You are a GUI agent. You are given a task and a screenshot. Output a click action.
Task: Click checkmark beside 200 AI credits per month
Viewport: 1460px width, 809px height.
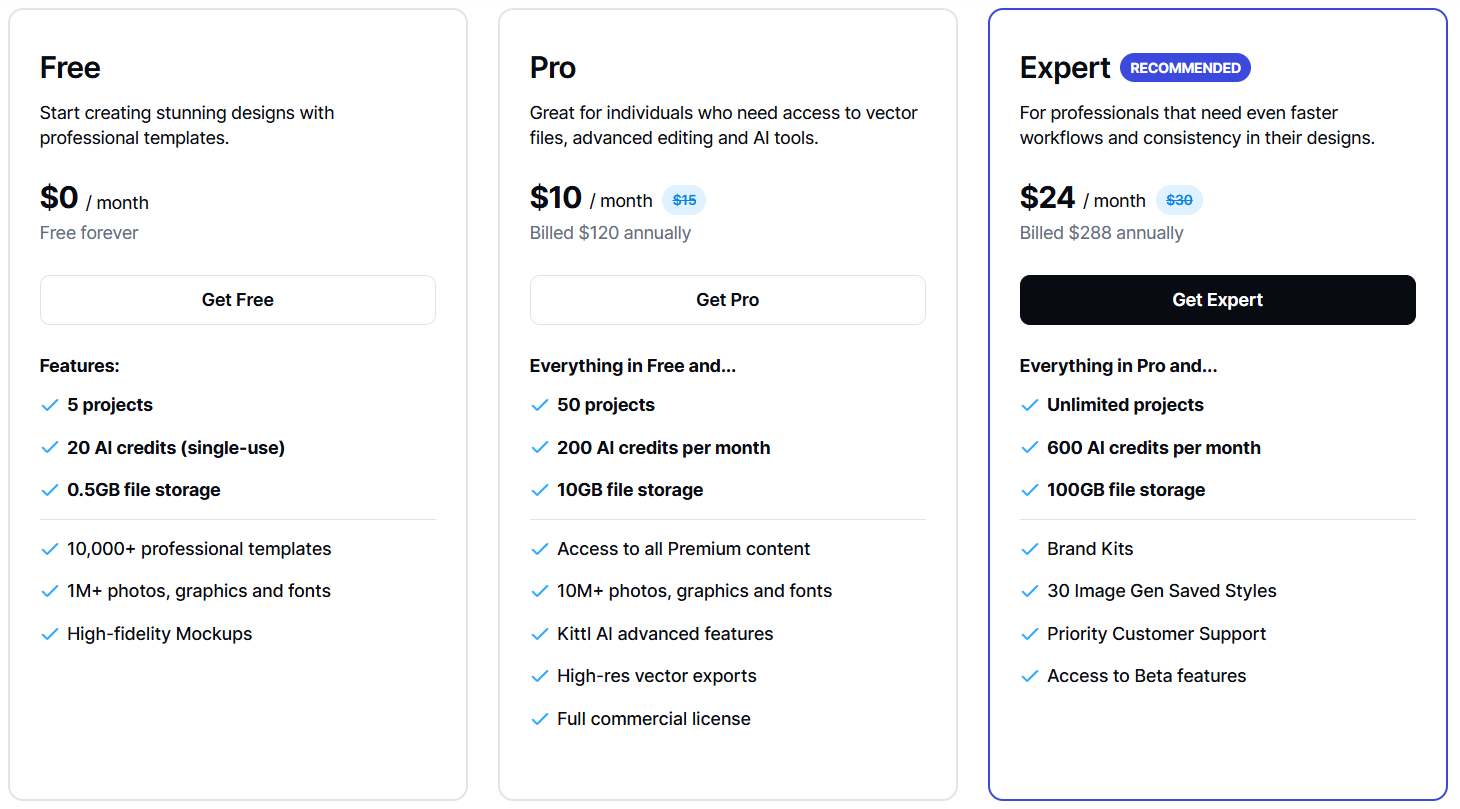pos(539,448)
